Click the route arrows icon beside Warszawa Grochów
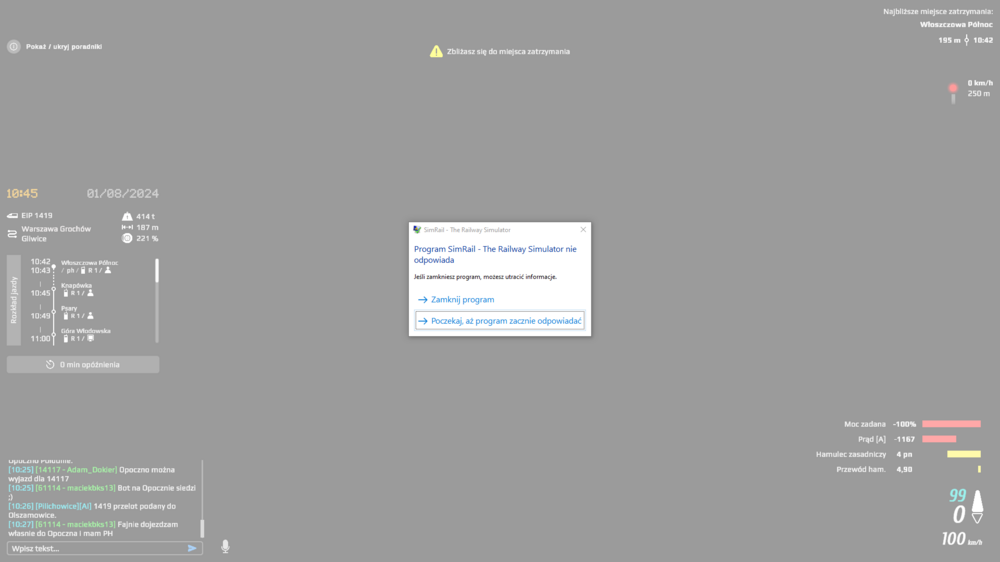 (x=12, y=234)
